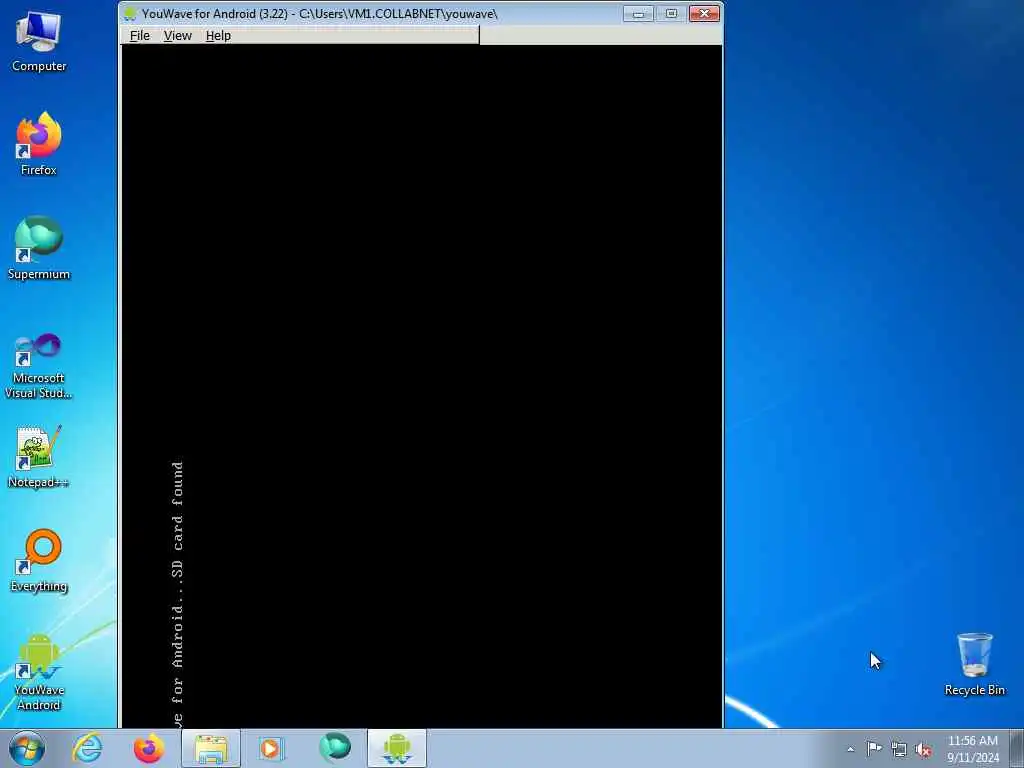Screen dimensions: 1024x768
Task: Select the Firefox desktop shortcut
Action: [39, 144]
